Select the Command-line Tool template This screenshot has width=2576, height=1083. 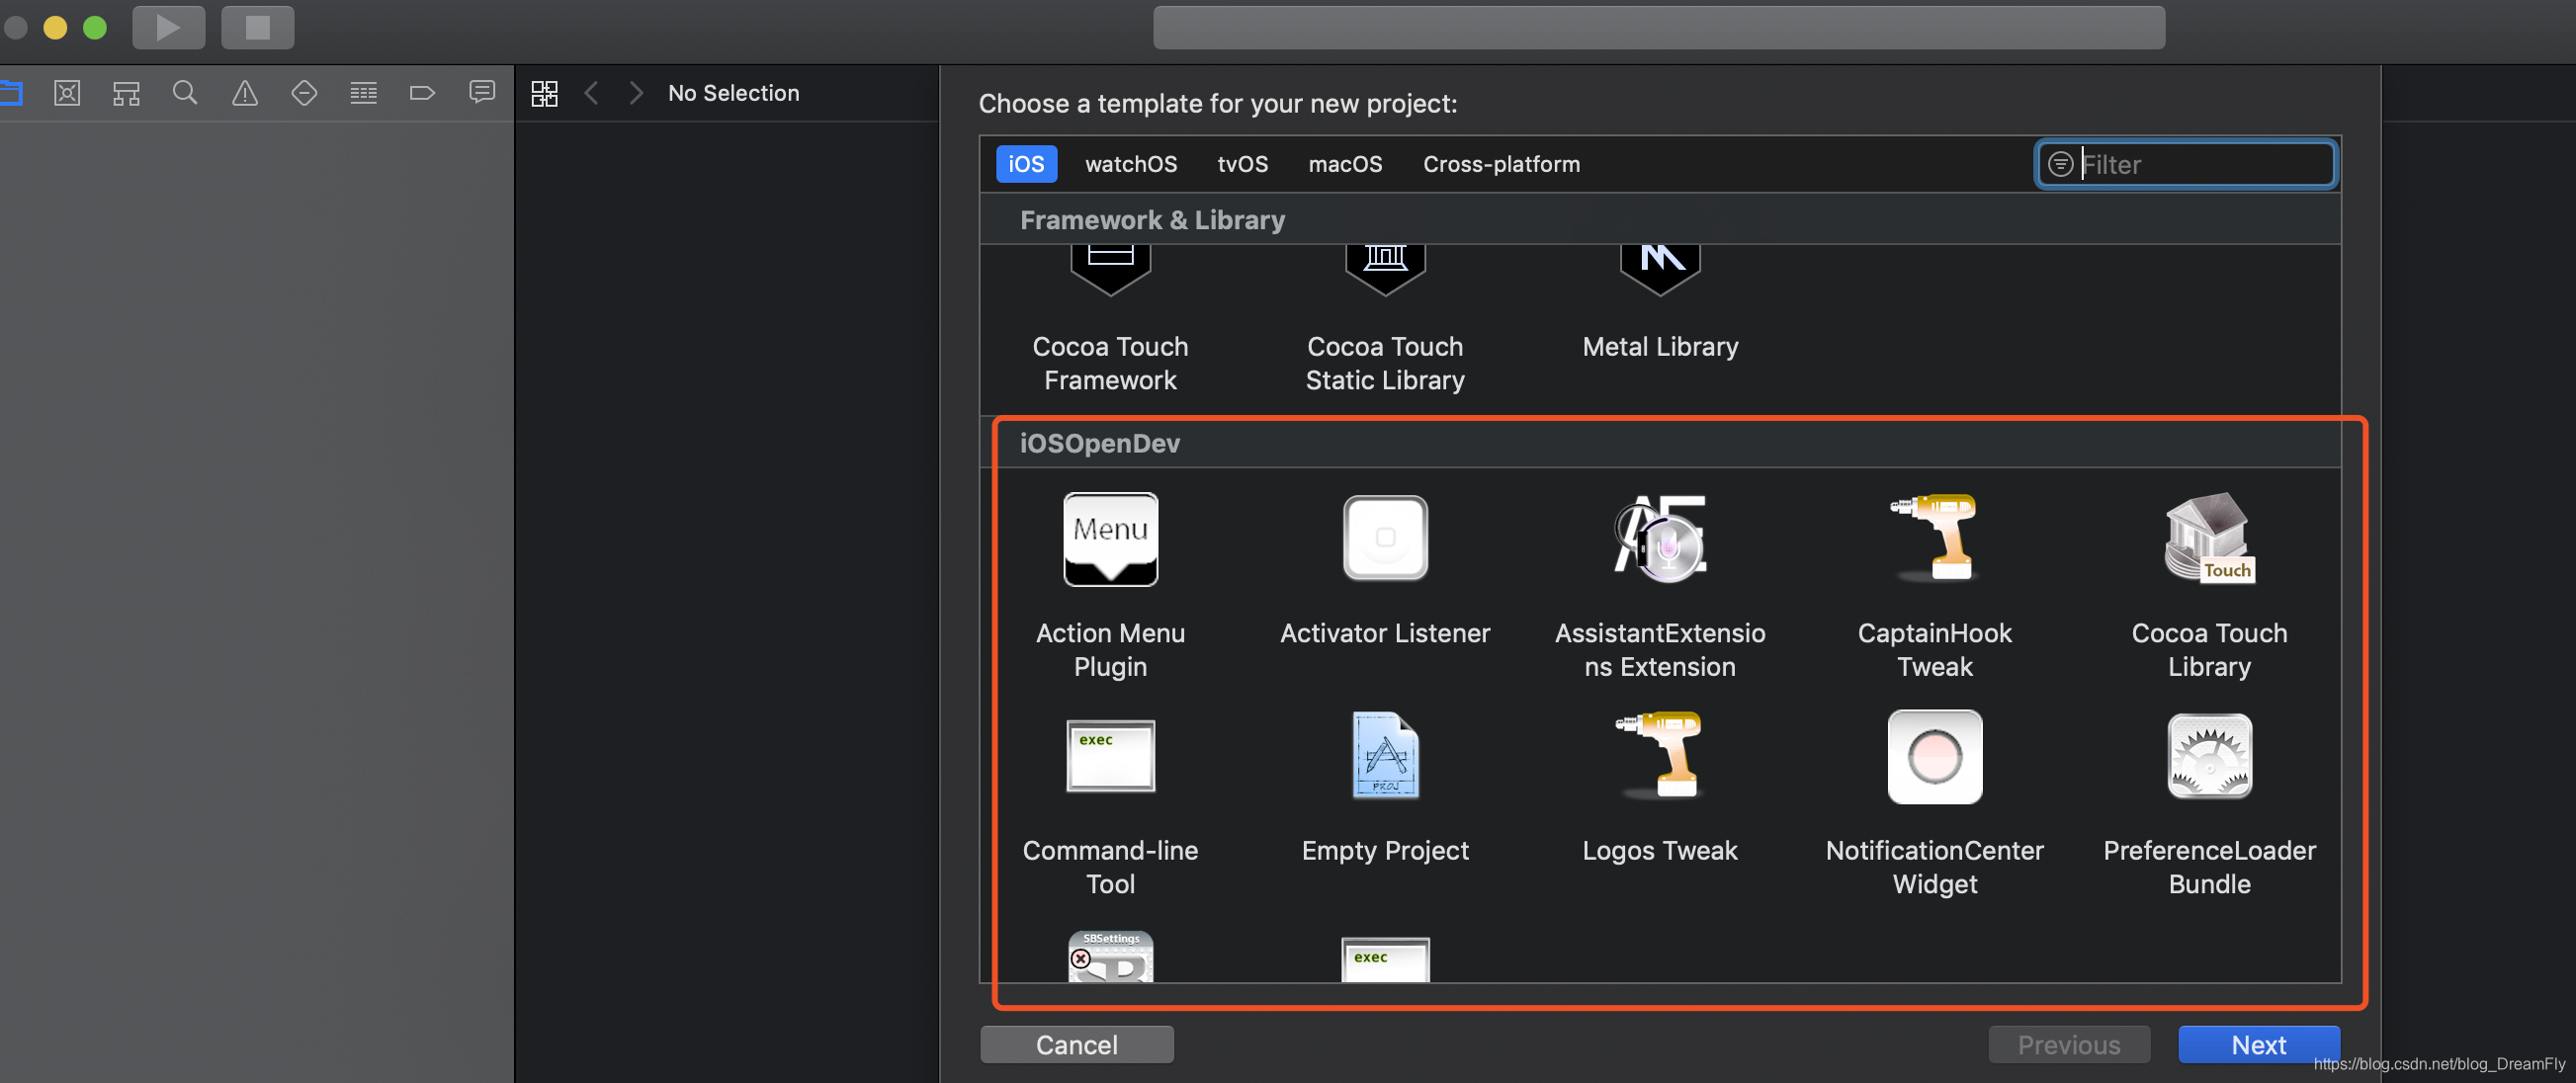click(x=1110, y=756)
